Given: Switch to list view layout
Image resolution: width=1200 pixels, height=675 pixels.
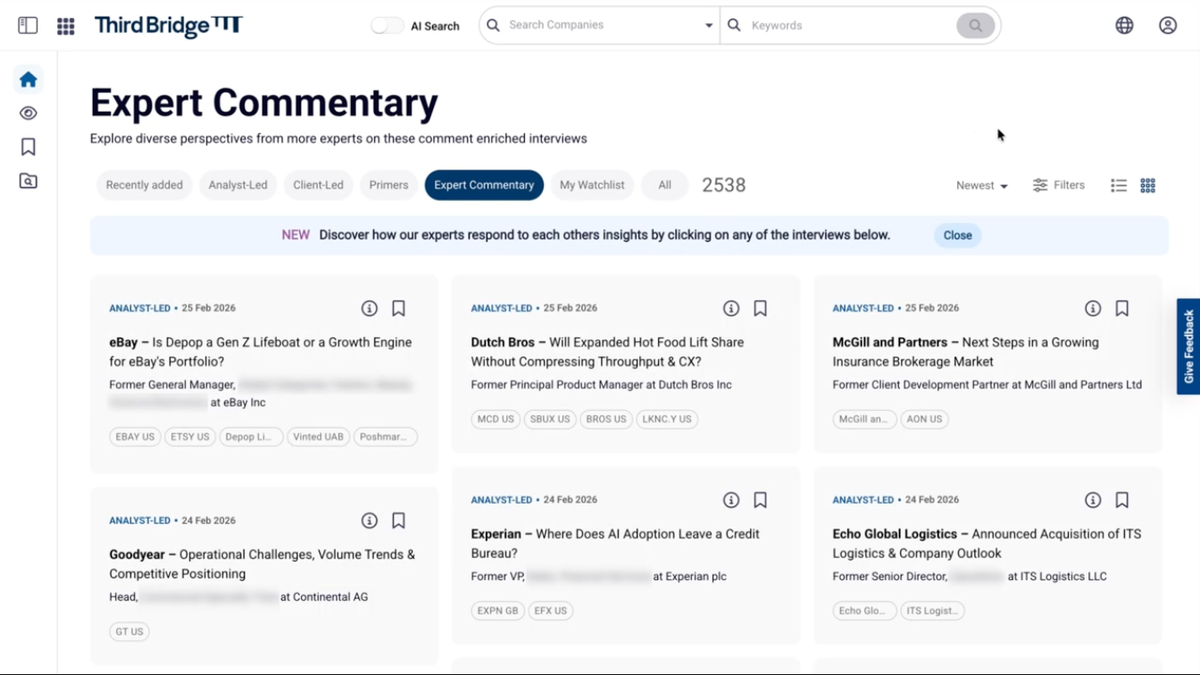Looking at the screenshot, I should click(1118, 185).
